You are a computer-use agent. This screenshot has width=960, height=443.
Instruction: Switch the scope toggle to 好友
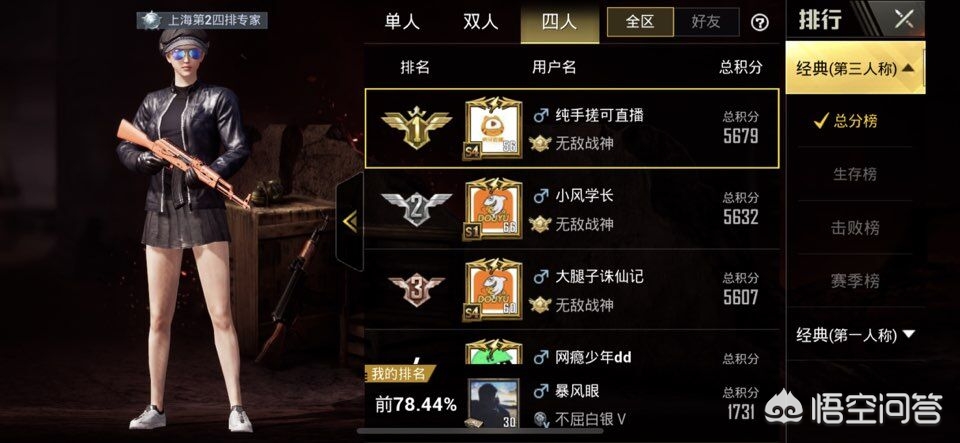coord(706,23)
